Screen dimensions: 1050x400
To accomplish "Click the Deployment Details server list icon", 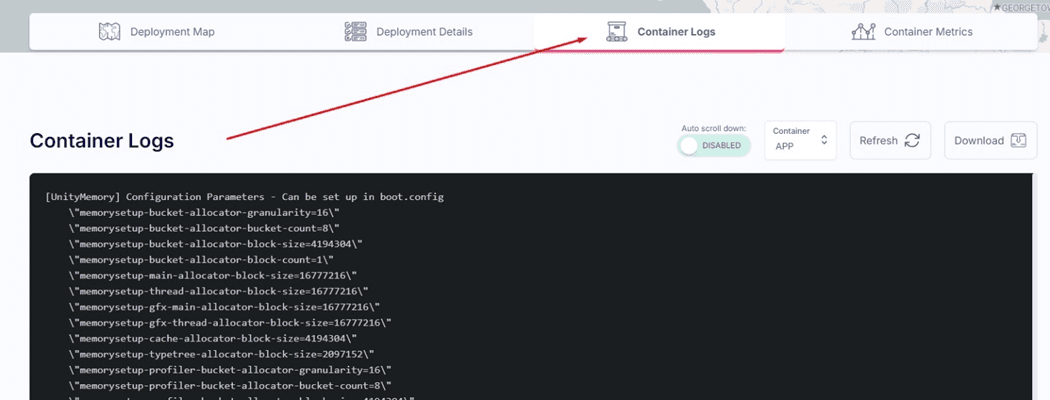I will tap(355, 31).
